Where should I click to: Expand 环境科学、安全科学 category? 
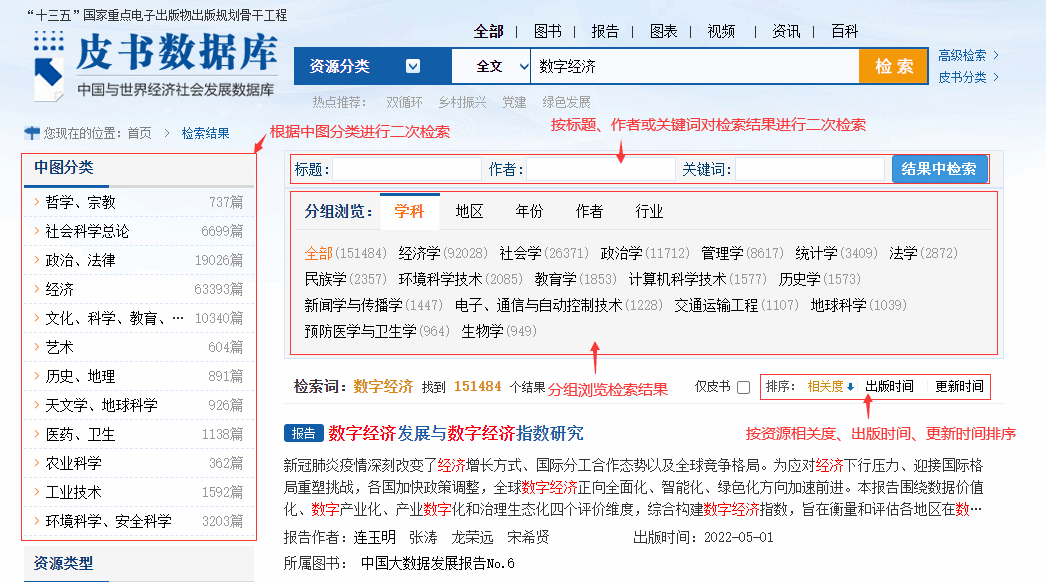108,521
